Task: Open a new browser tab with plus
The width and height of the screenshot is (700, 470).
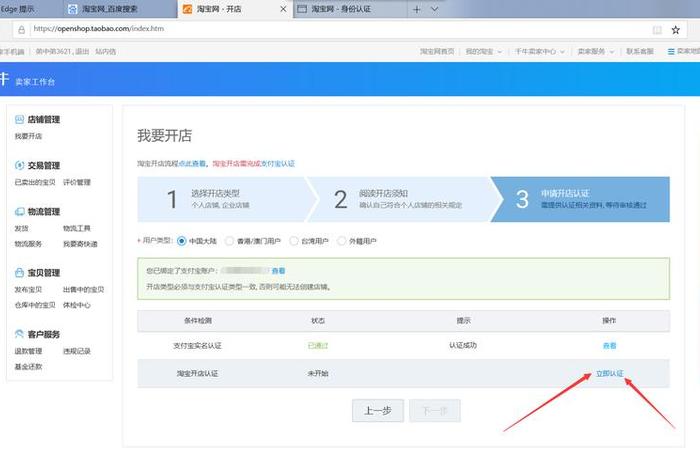Action: coord(417,9)
